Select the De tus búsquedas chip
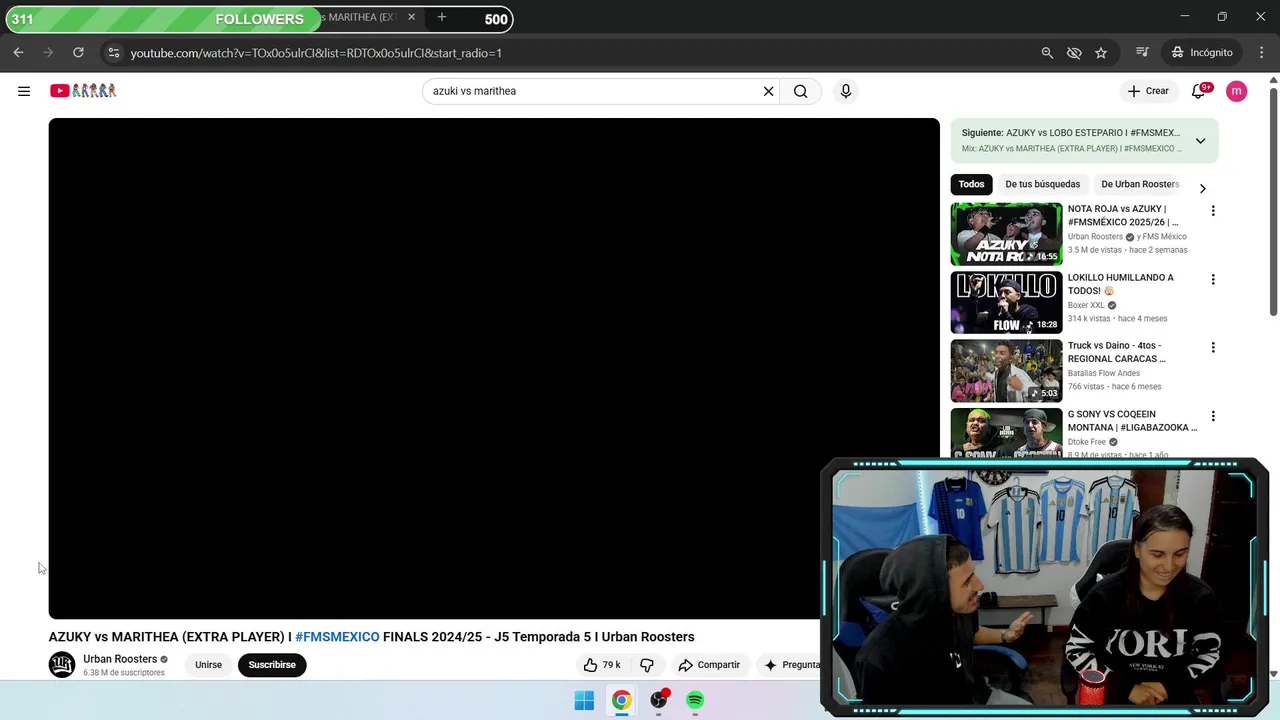 tap(1042, 184)
